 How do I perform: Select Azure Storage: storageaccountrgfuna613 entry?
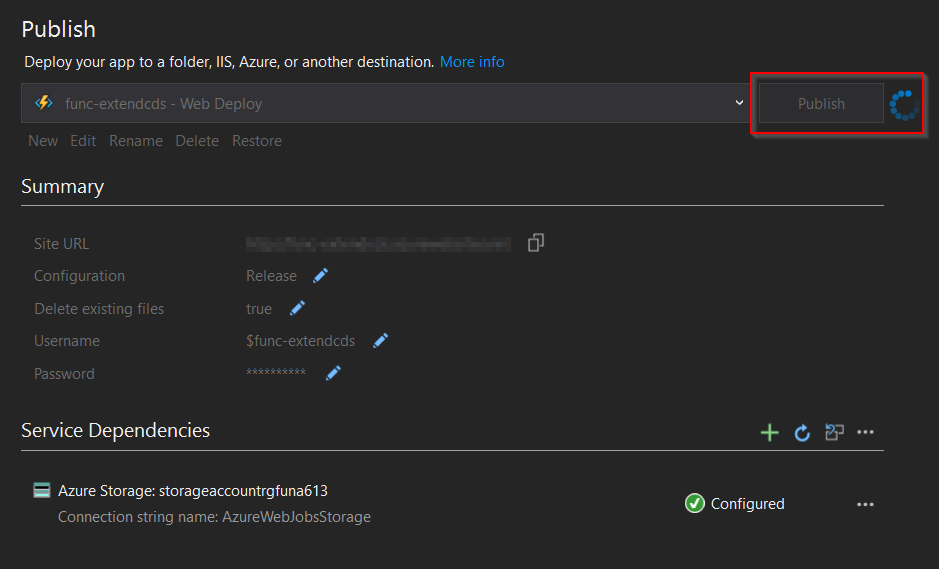193,491
